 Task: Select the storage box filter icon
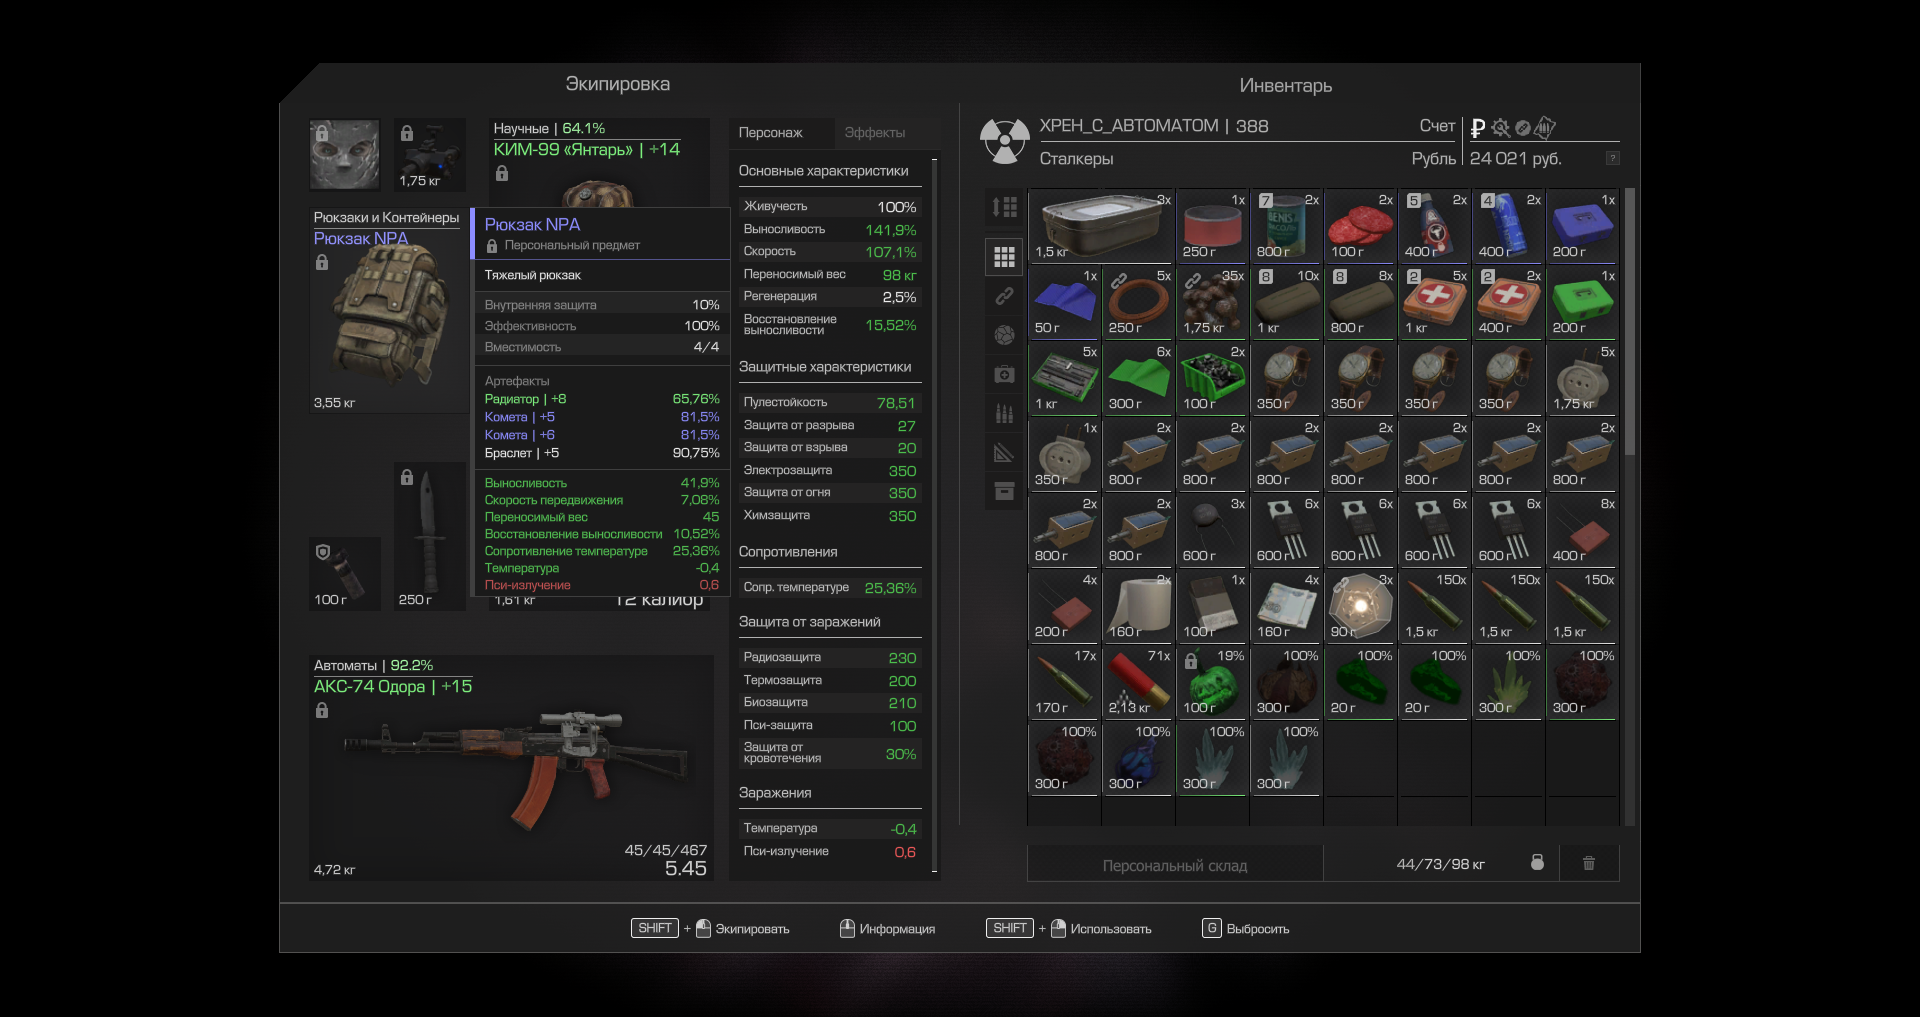click(1004, 491)
